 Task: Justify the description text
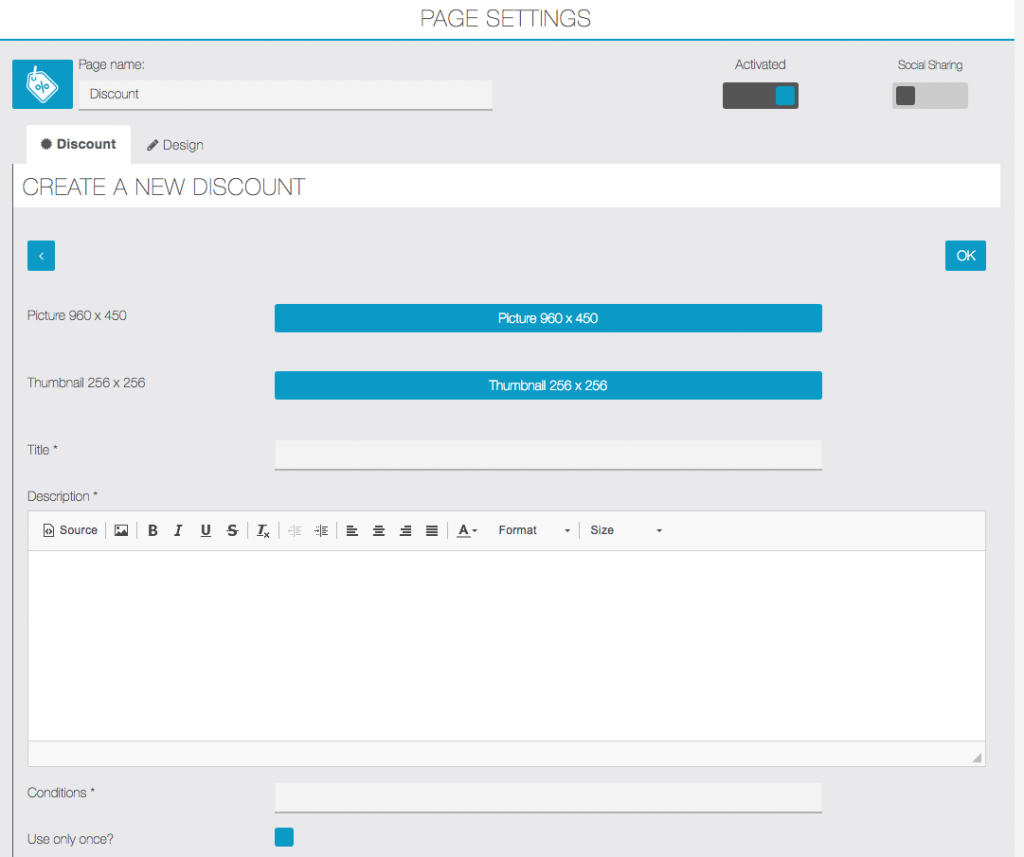[432, 530]
